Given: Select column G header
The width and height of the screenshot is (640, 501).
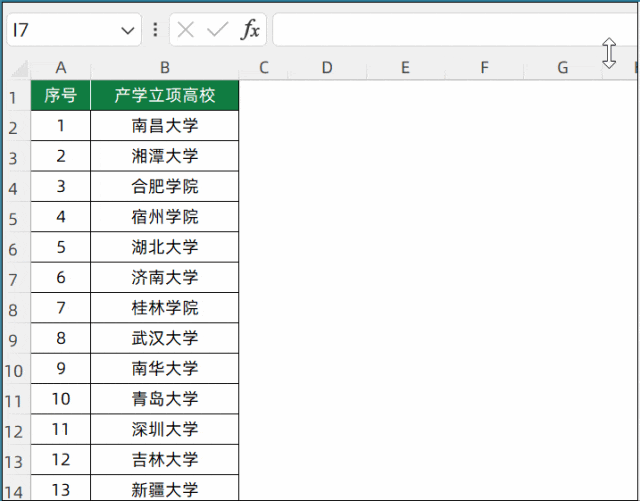Looking at the screenshot, I should (x=563, y=68).
